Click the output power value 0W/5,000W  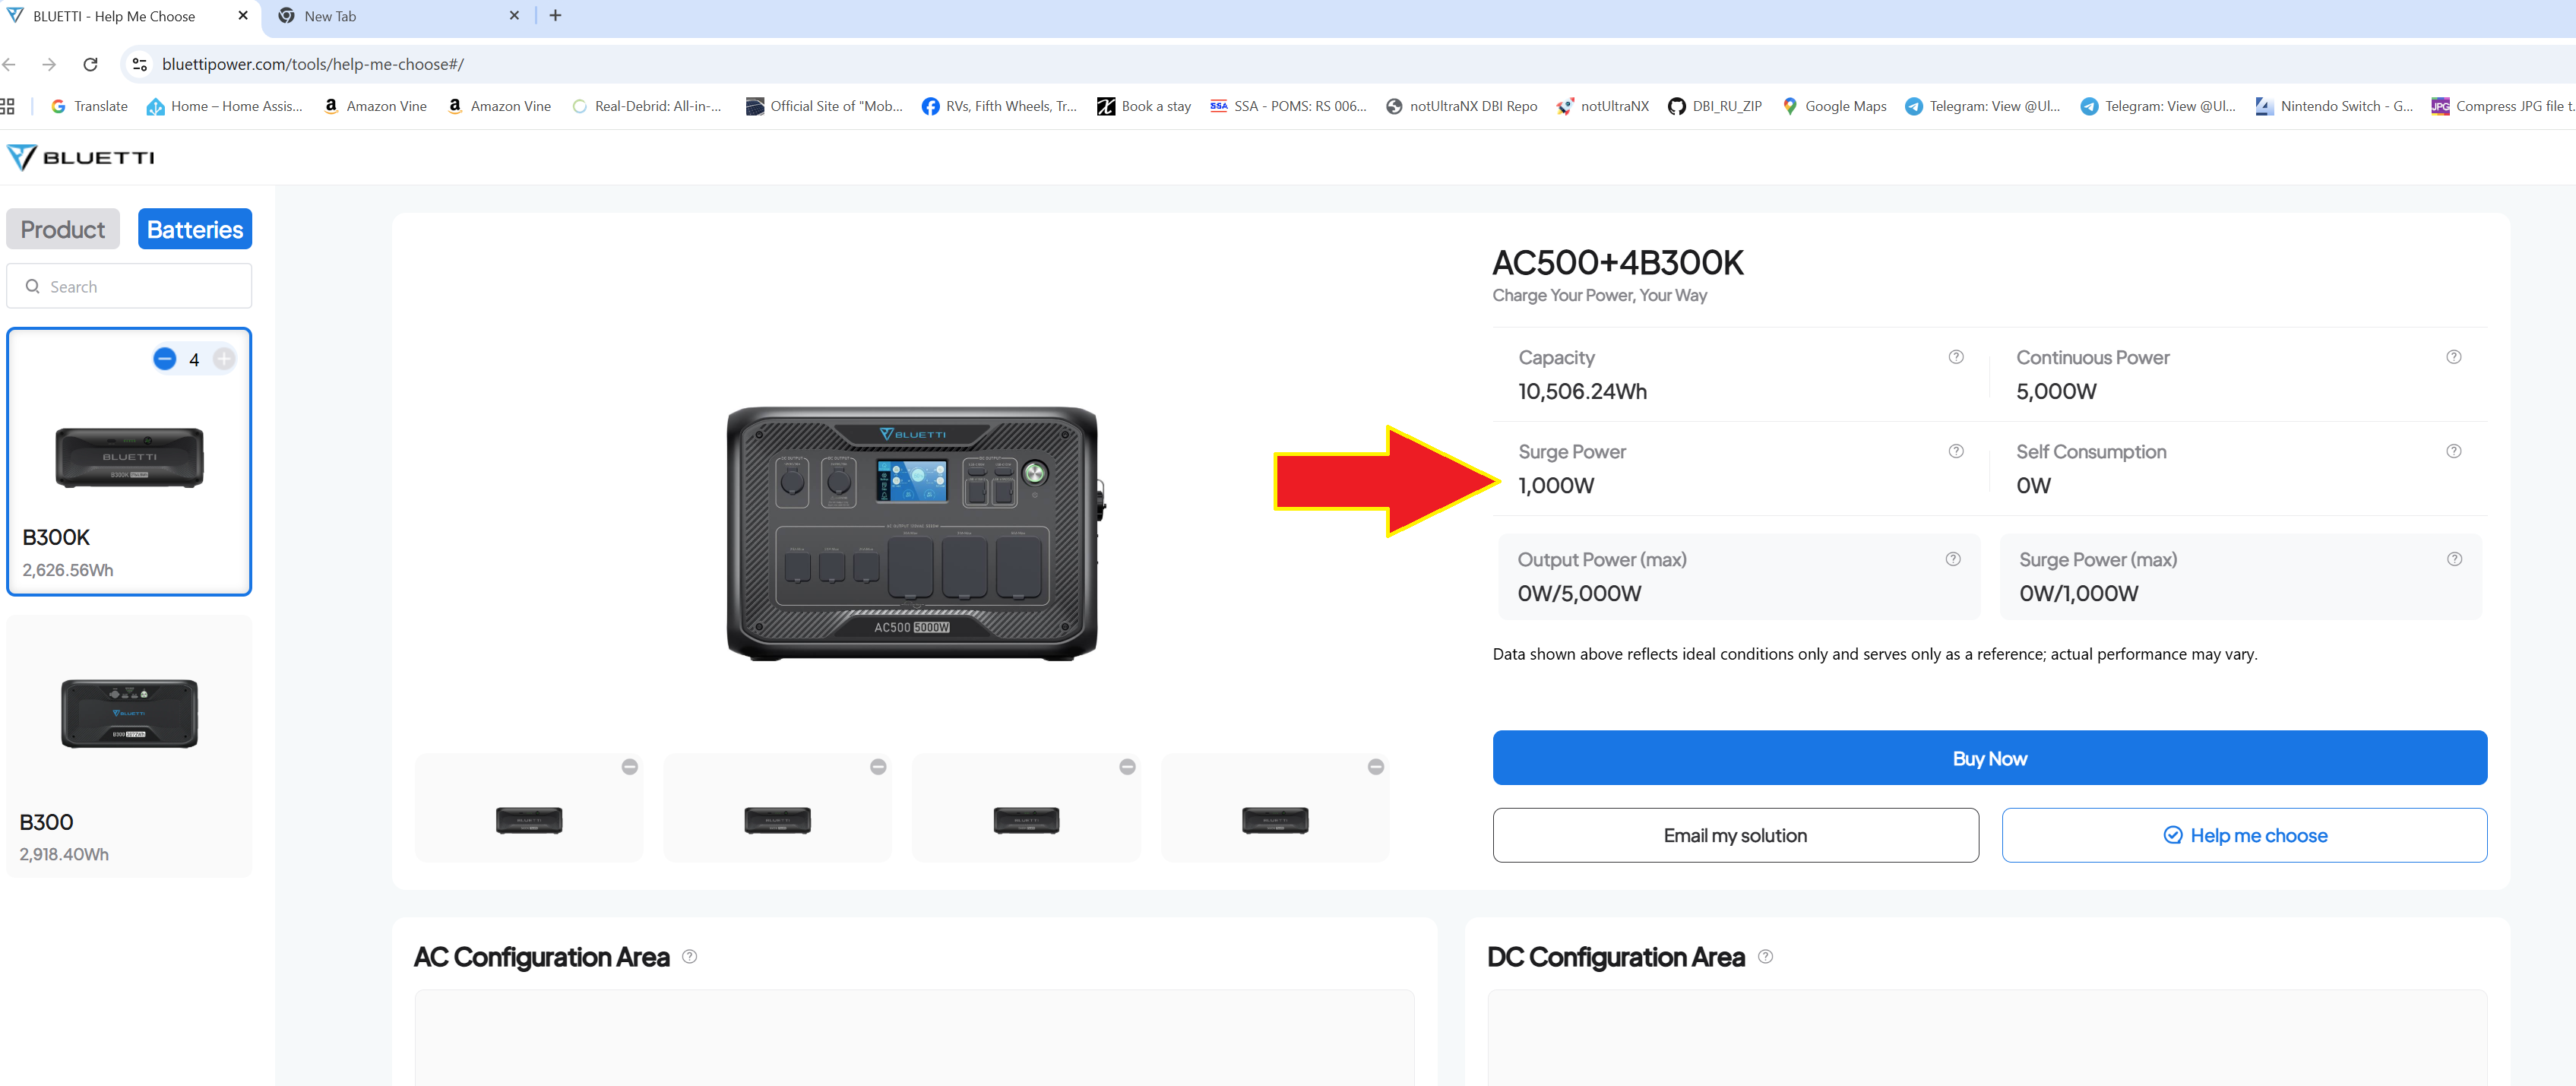[1579, 593]
